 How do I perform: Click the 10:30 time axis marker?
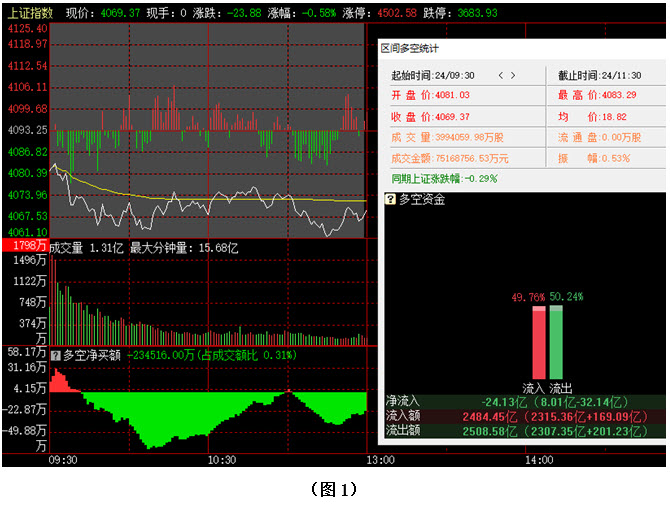tap(221, 460)
